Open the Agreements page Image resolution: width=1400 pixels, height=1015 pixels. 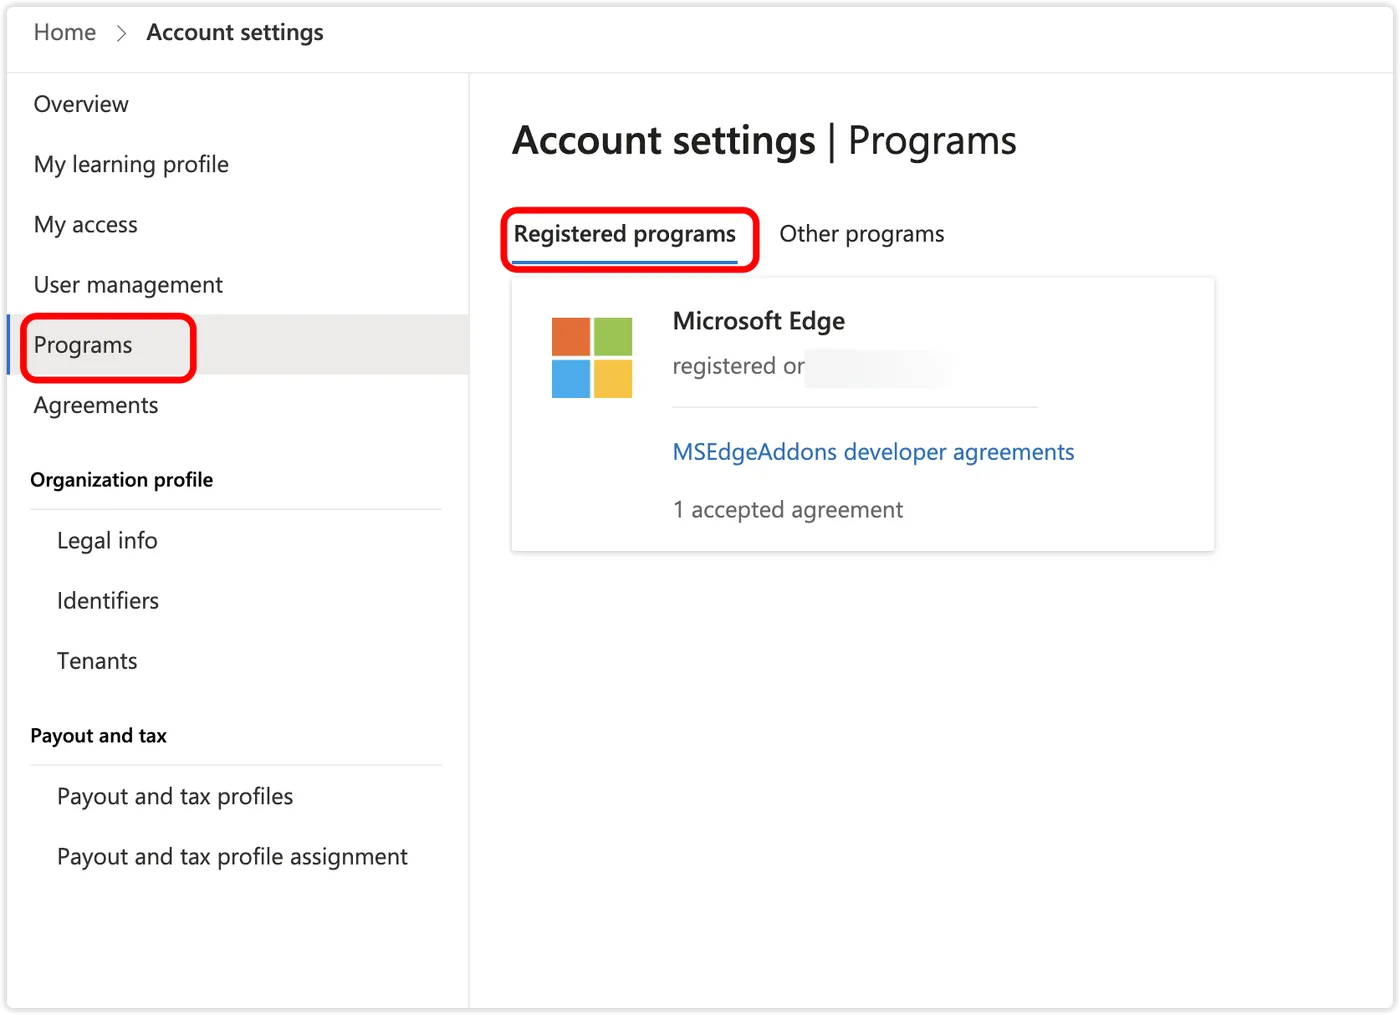[x=96, y=405]
